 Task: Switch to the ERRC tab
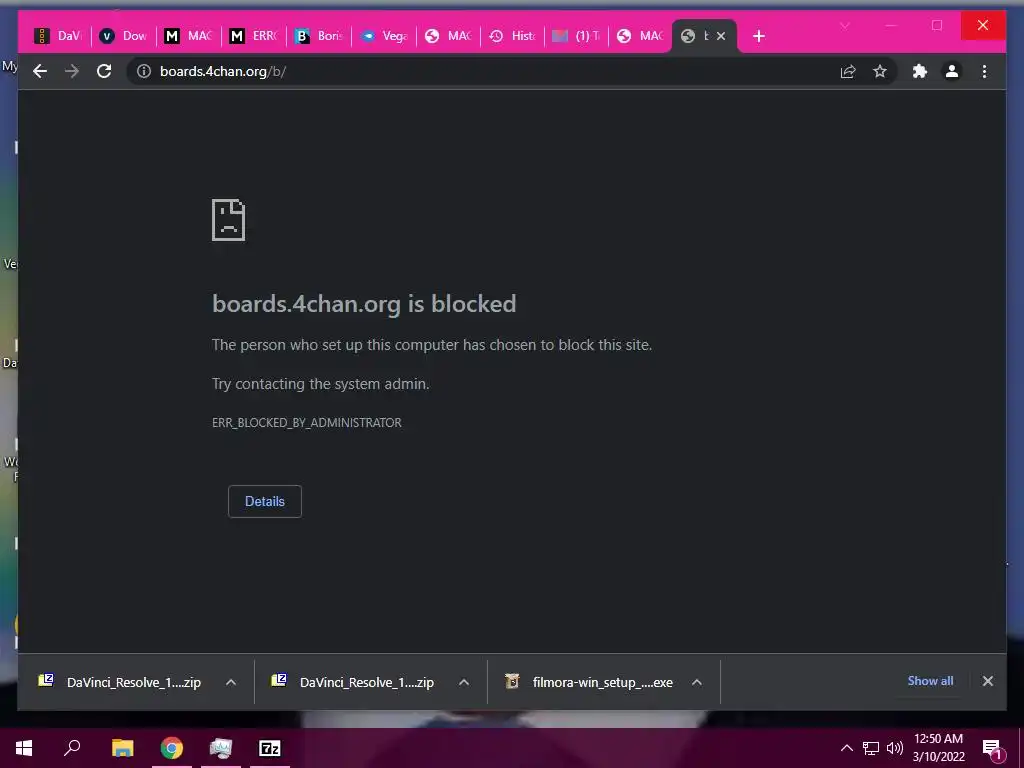click(253, 36)
